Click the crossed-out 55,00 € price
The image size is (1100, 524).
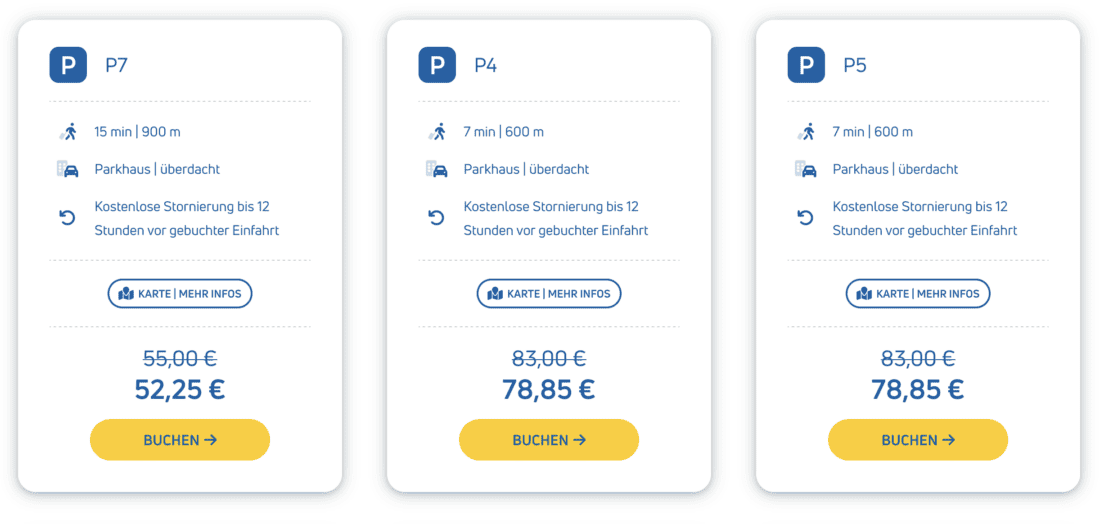click(180, 358)
